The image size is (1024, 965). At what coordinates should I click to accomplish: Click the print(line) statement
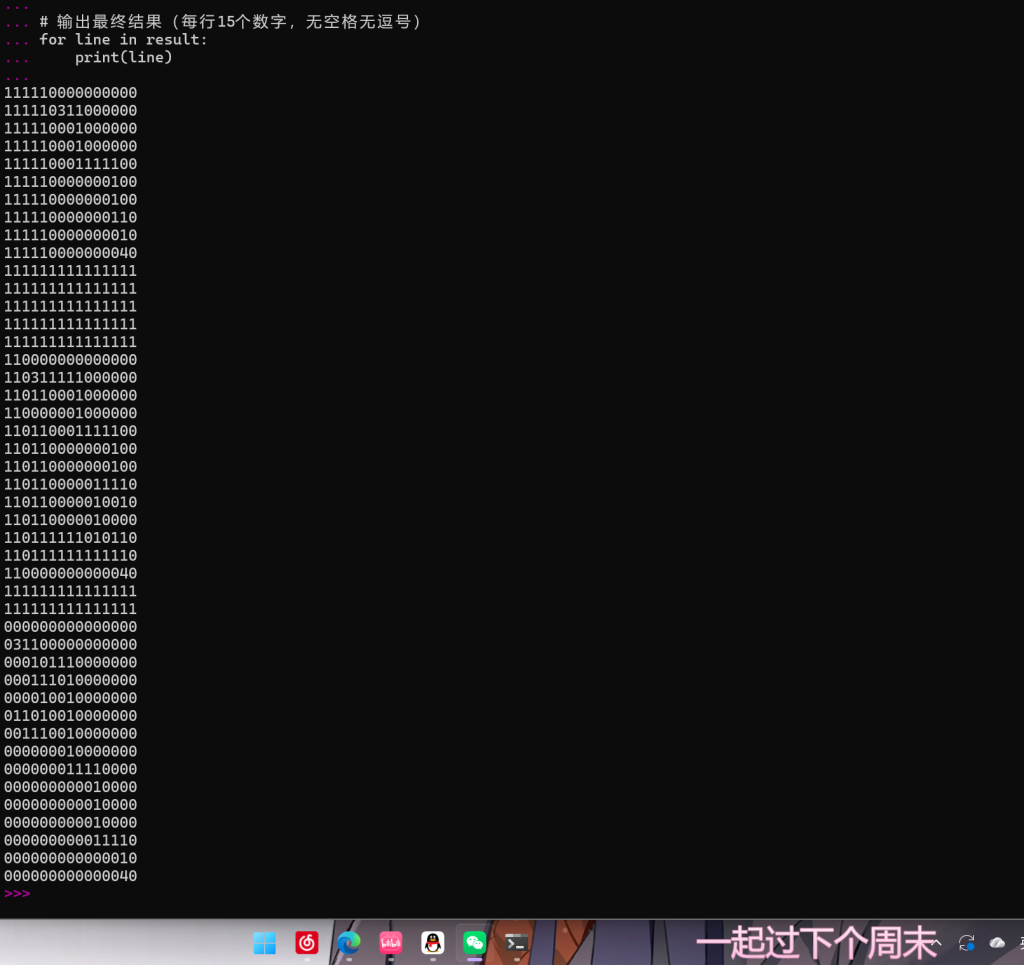123,58
